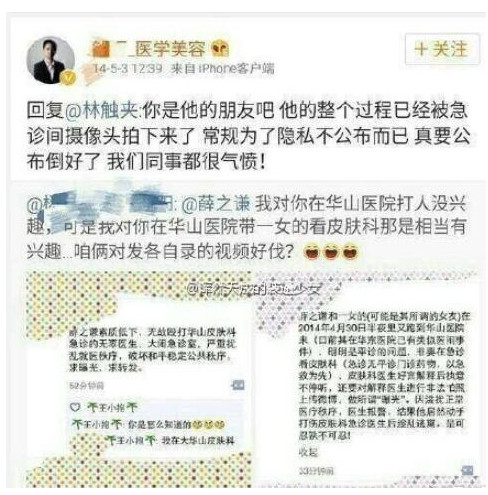Click the emoji beside the 医学美容 username
This screenshot has width=488, height=495.
point(220,49)
